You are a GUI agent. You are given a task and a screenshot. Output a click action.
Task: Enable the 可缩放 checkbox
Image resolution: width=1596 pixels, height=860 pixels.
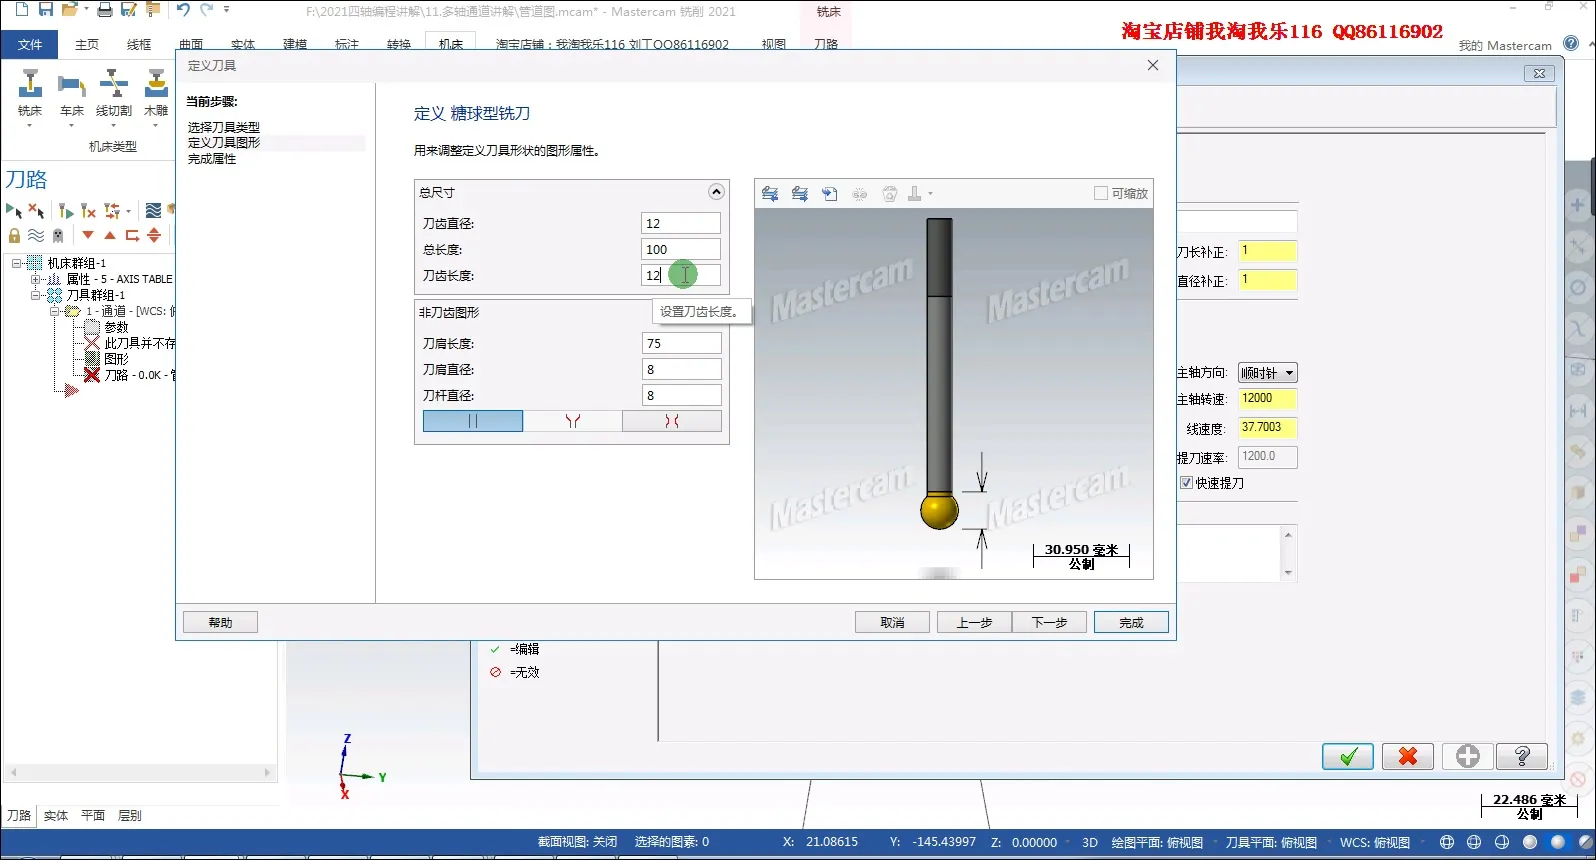pyautogui.click(x=1101, y=194)
